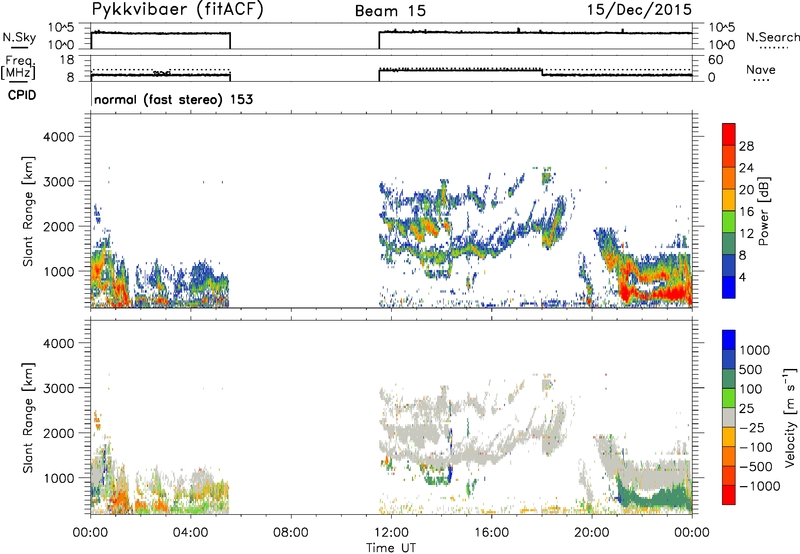Click the bright-blue bottom of the power color bar
Screen dimensions: 800x554
[729, 287]
